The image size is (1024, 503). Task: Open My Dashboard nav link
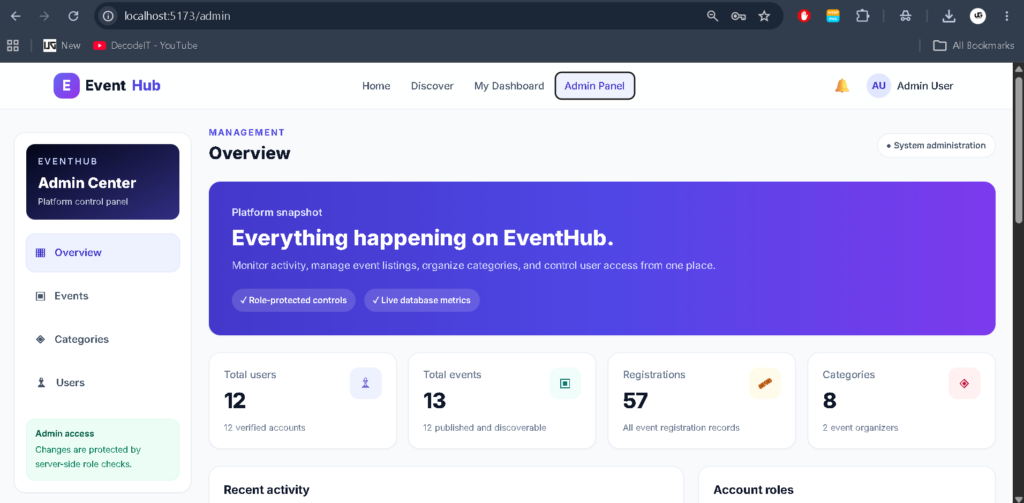coord(509,86)
